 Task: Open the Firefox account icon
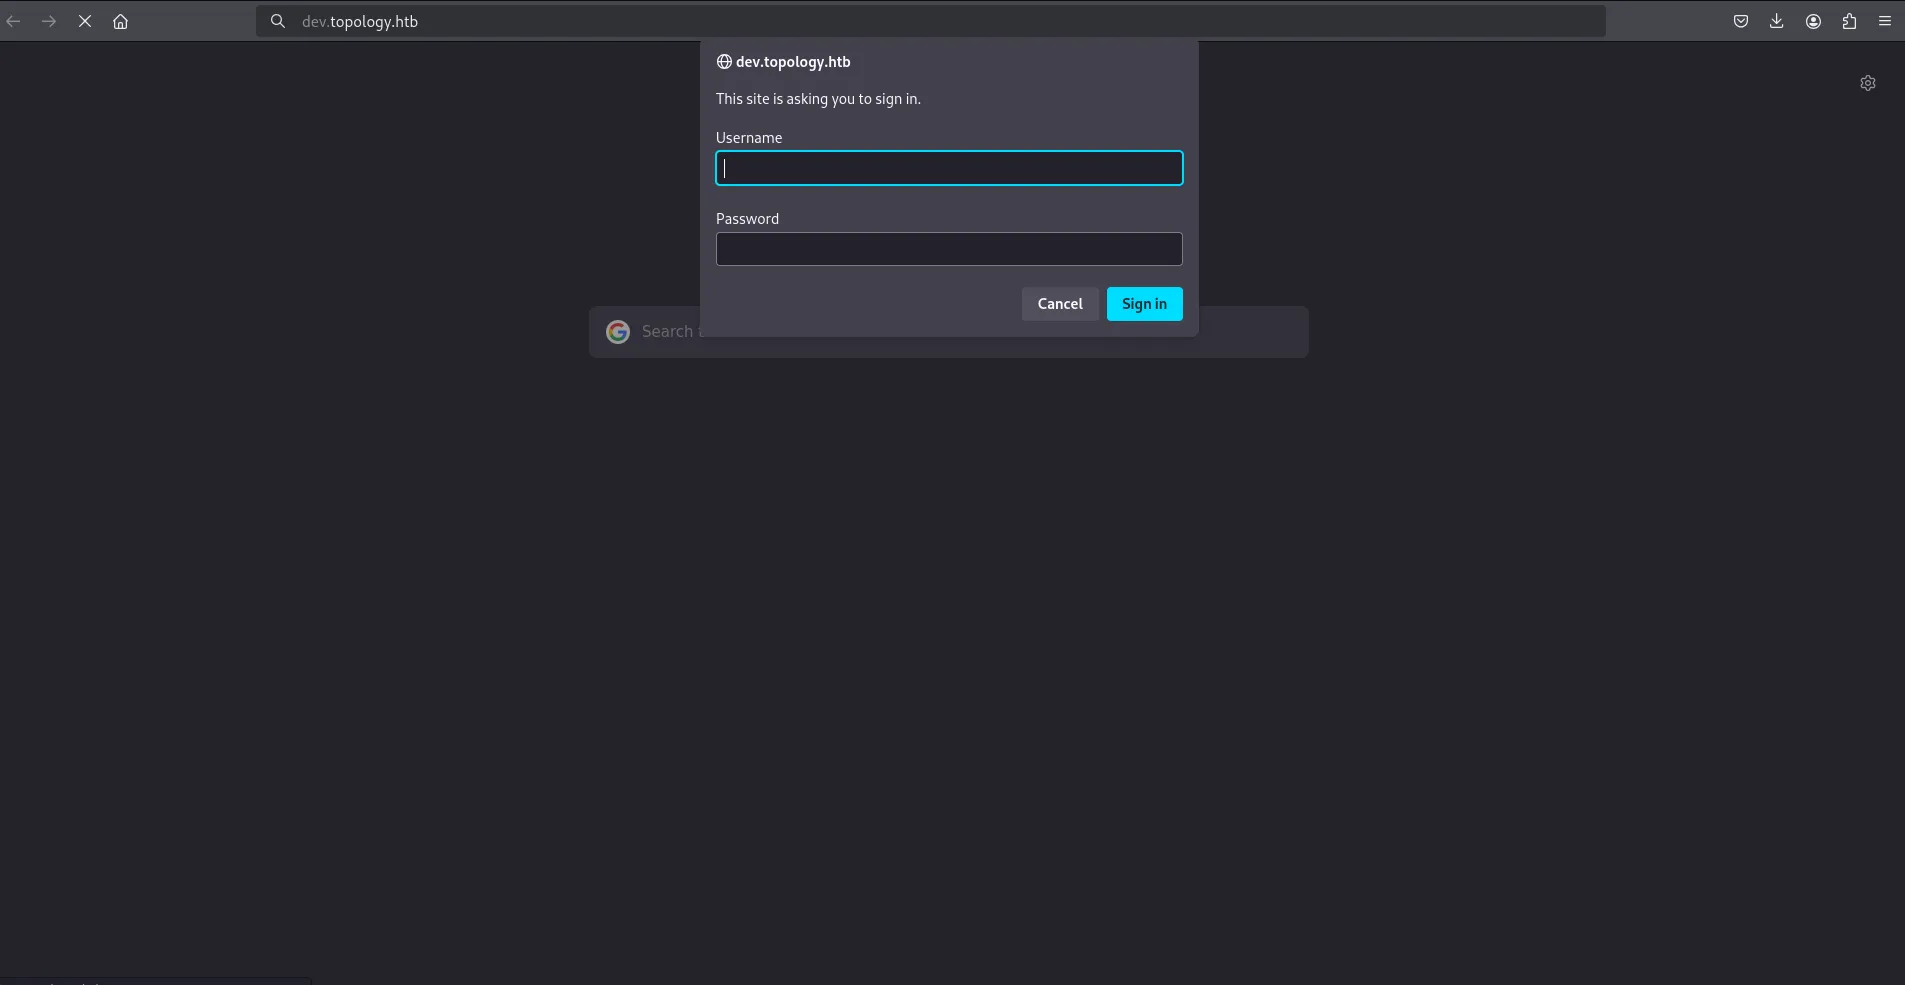(1813, 21)
